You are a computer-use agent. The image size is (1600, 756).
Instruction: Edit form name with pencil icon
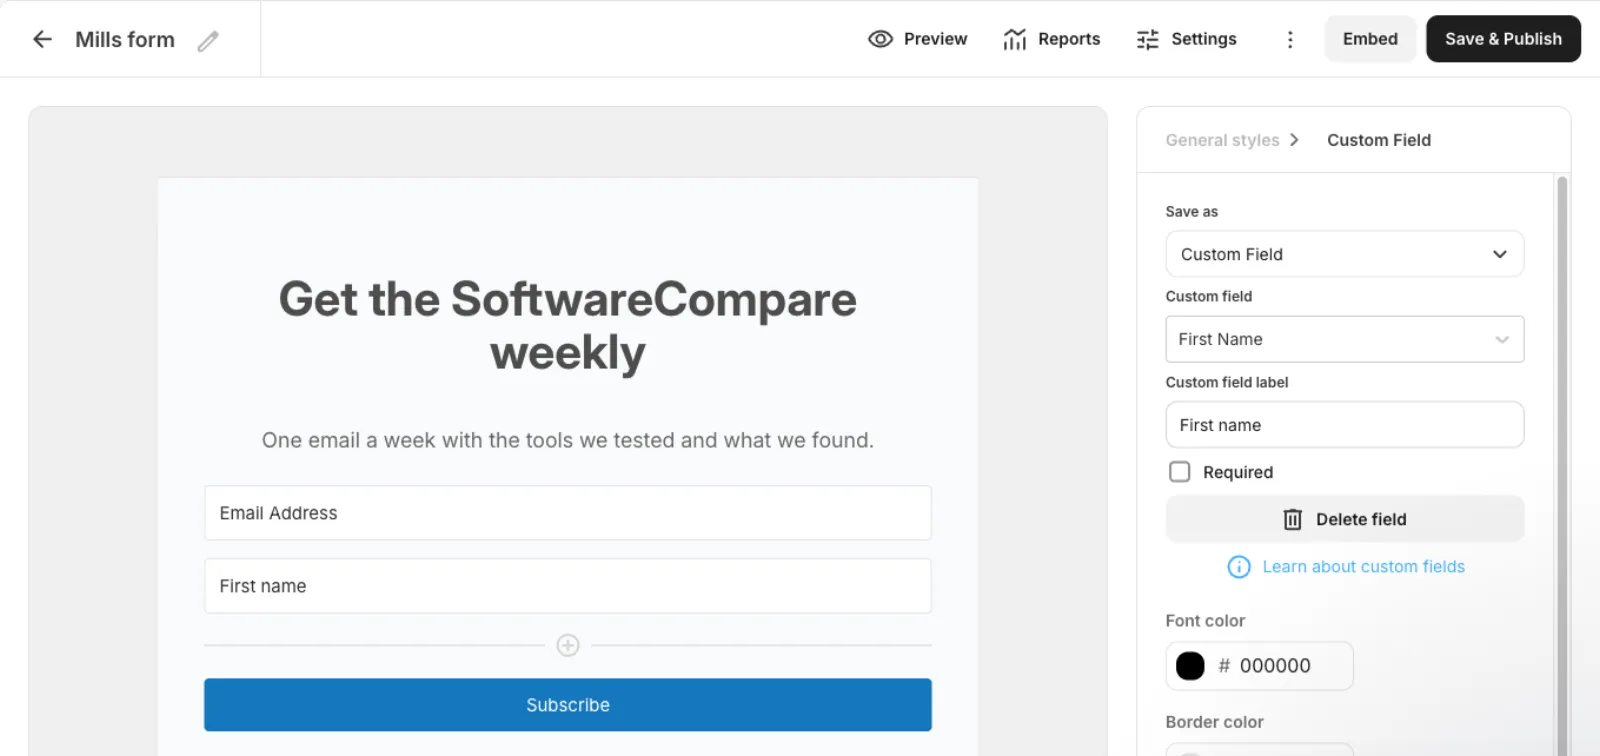(x=208, y=41)
